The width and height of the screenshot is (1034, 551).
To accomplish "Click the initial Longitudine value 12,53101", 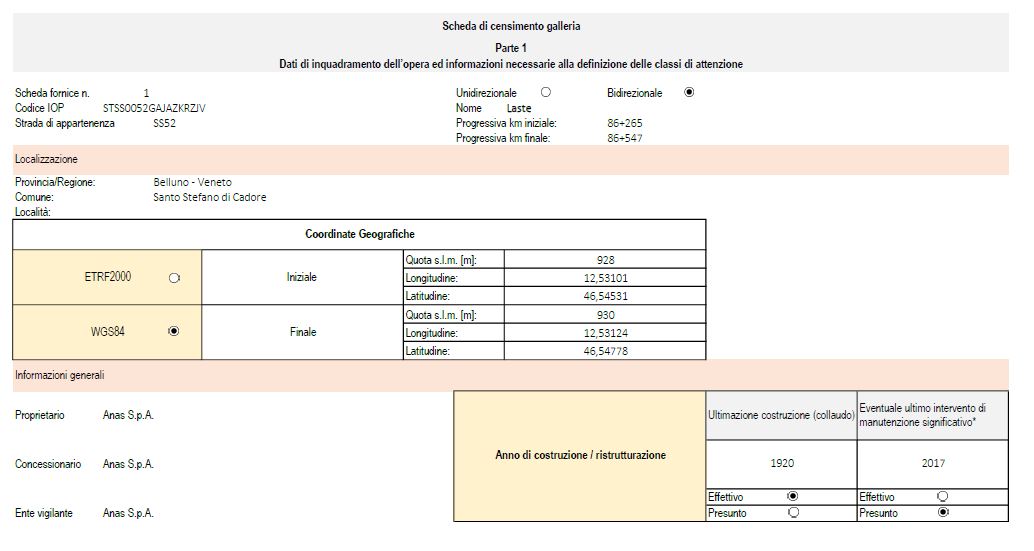I will pyautogui.click(x=605, y=277).
